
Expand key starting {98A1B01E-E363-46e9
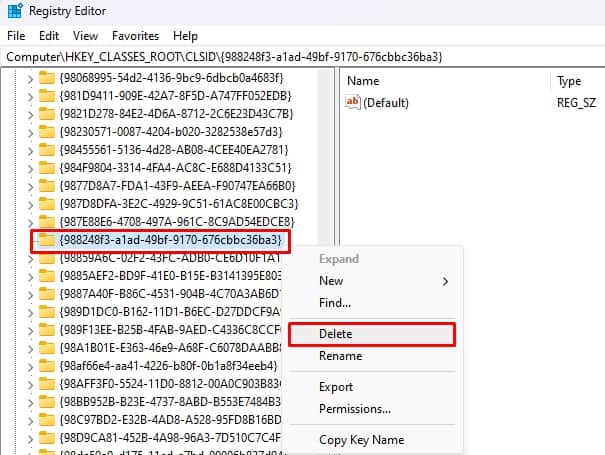coord(30,349)
